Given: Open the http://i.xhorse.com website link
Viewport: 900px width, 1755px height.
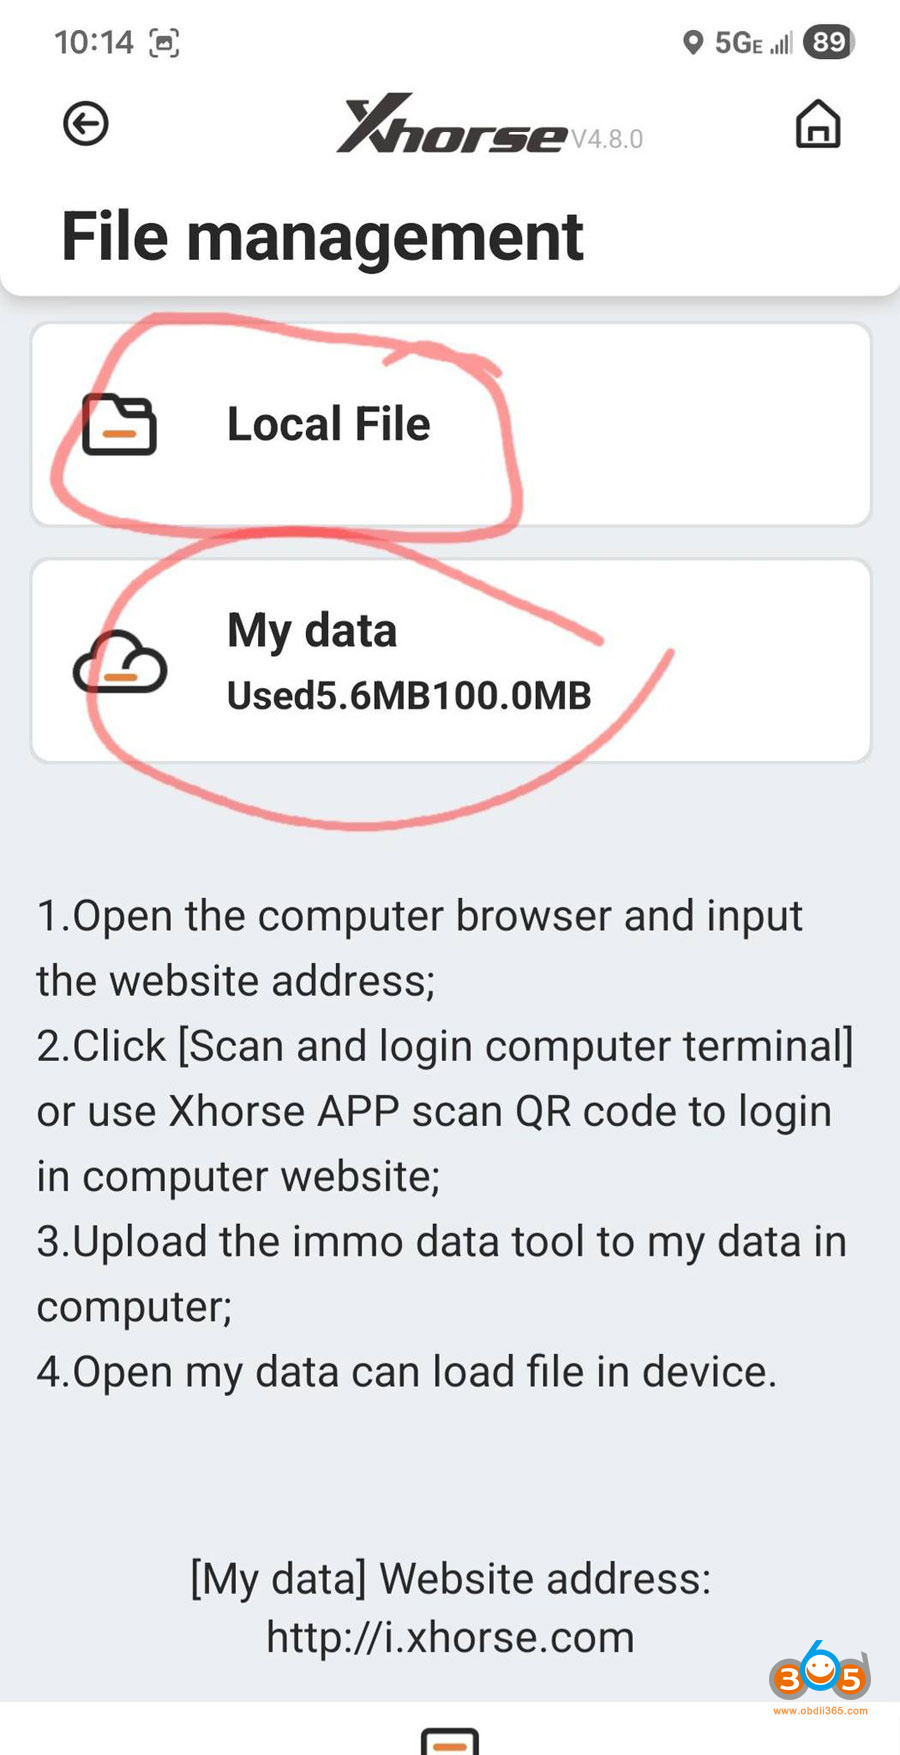Looking at the screenshot, I should [450, 1638].
